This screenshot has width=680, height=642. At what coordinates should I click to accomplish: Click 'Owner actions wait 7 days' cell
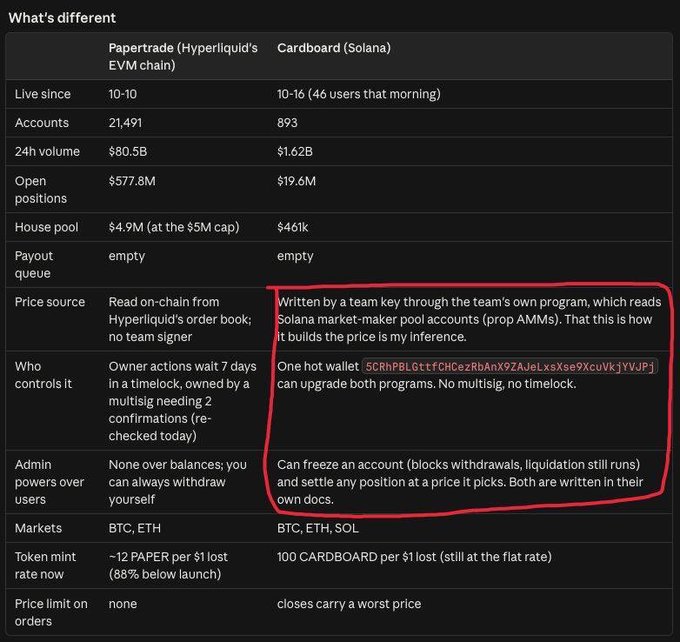183,401
